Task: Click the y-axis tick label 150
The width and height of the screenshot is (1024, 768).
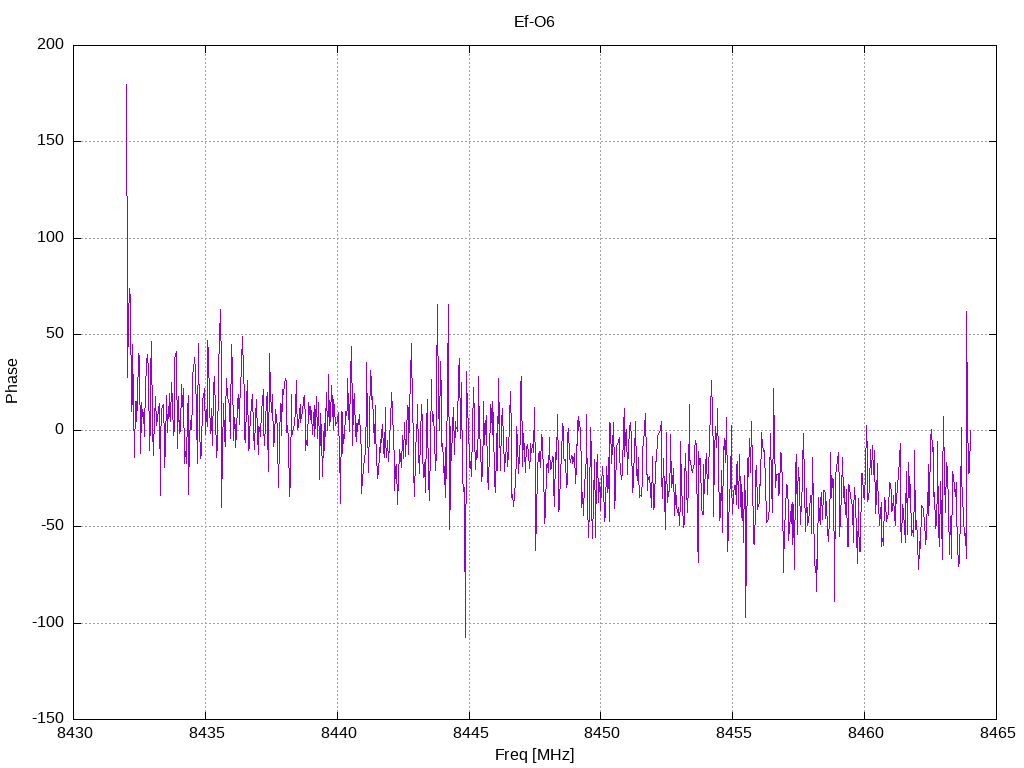Action: (x=51, y=140)
